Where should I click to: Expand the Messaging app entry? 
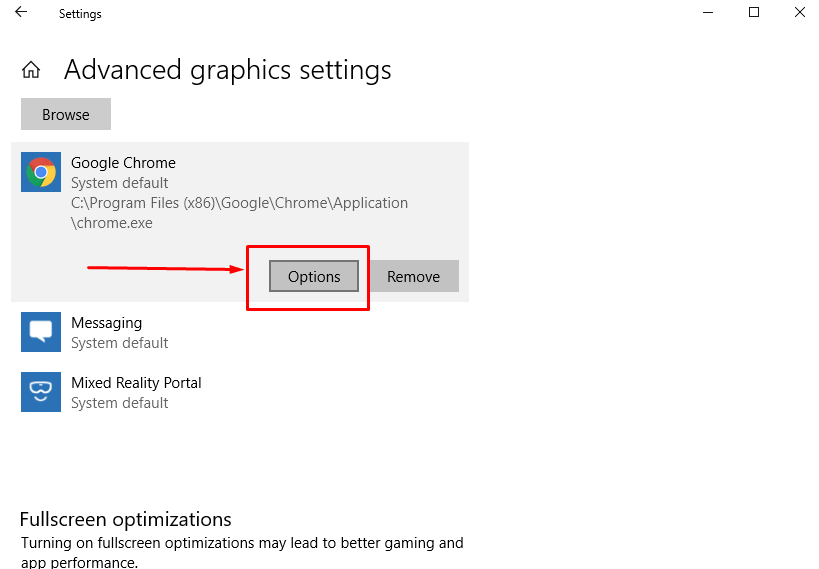(x=240, y=332)
